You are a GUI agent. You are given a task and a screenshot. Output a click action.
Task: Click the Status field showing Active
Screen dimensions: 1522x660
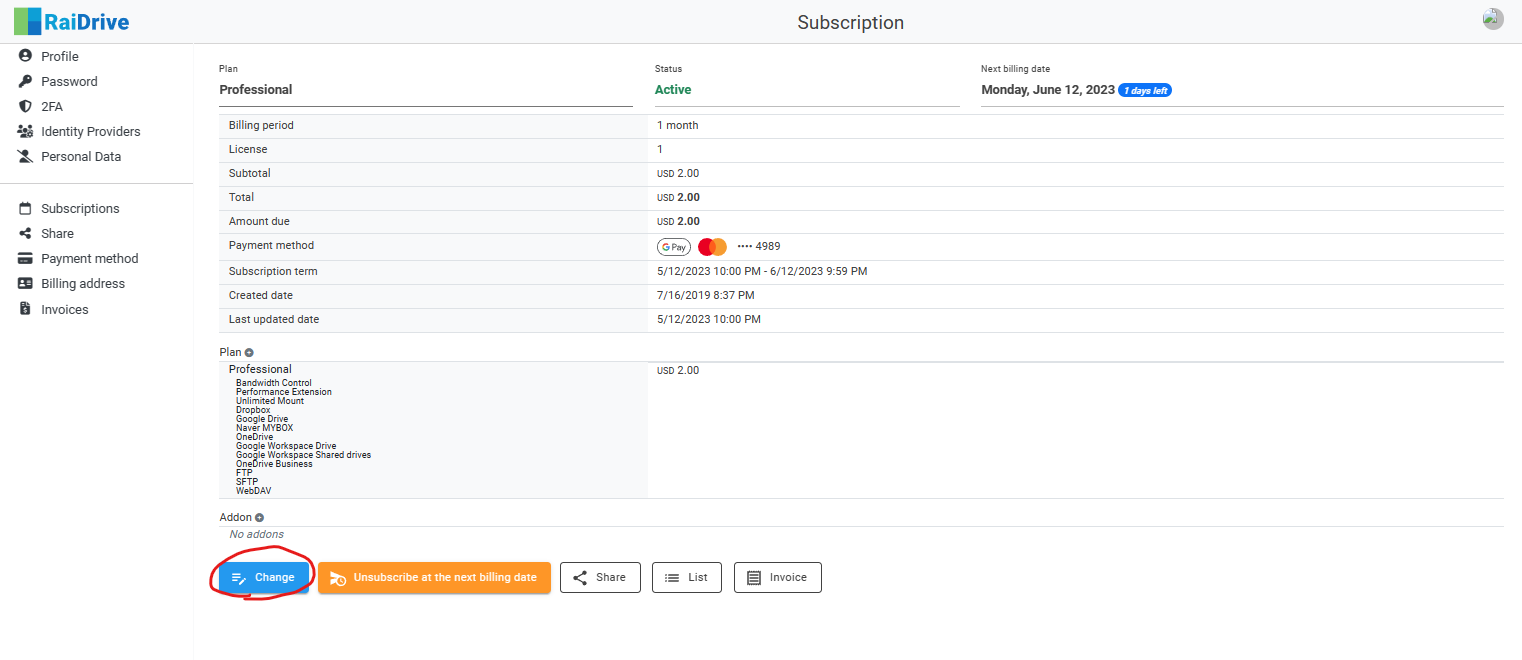pos(807,90)
